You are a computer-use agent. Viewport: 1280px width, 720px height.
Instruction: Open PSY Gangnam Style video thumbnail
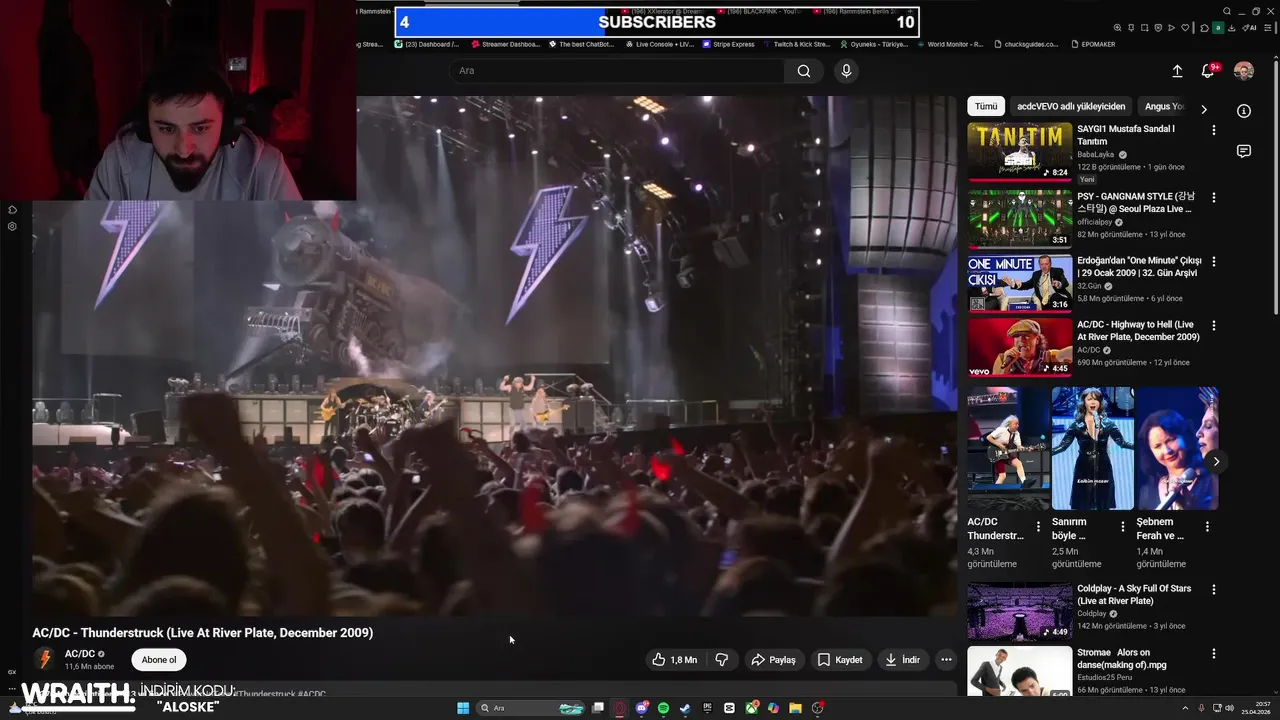[1019, 218]
